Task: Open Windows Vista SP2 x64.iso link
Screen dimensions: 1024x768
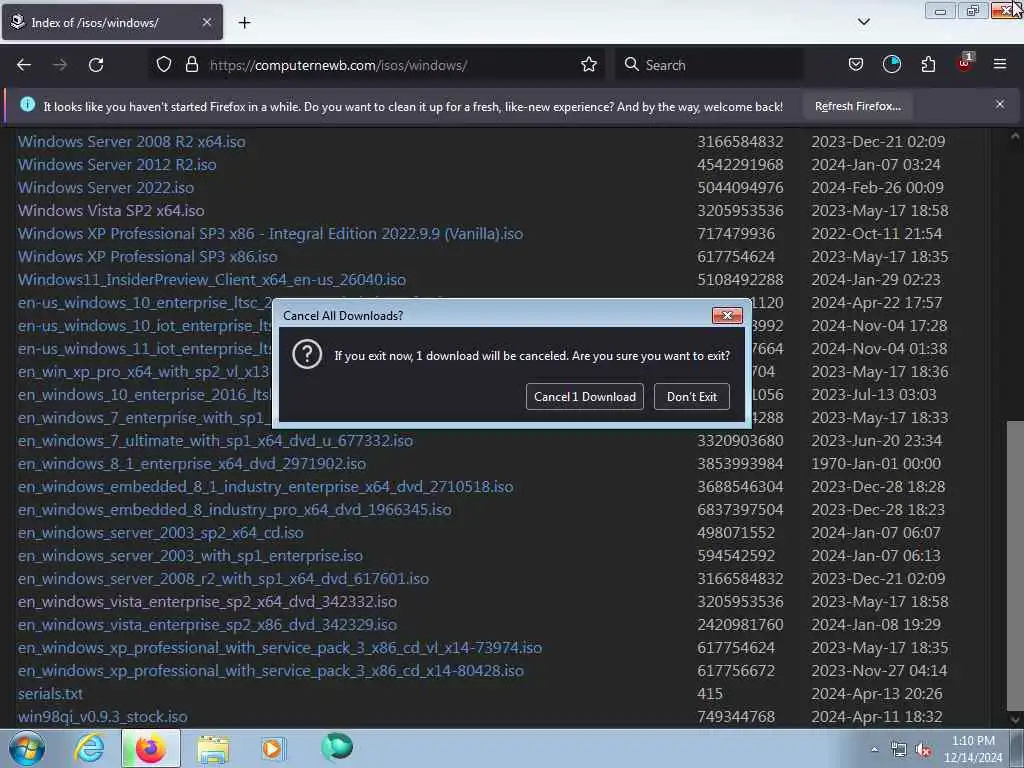Action: (x=111, y=210)
